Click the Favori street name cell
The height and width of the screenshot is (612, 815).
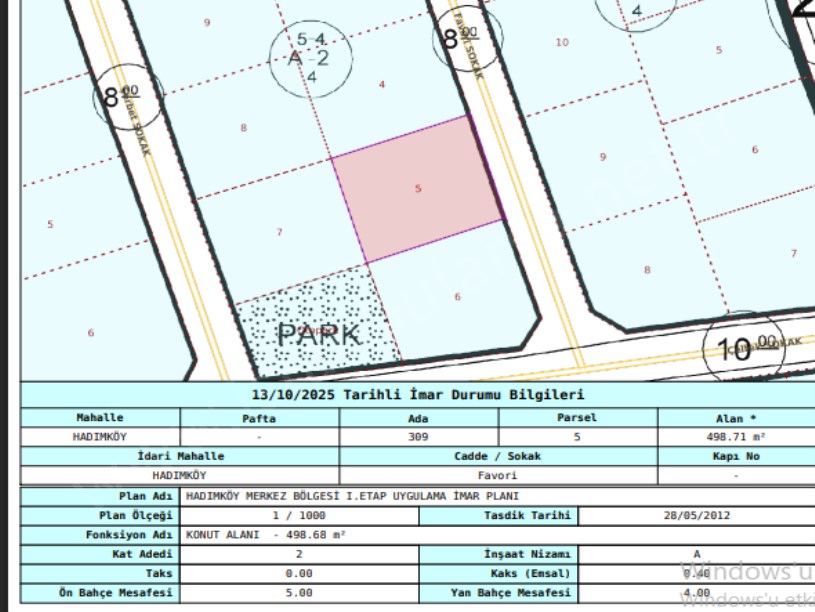coord(496,476)
